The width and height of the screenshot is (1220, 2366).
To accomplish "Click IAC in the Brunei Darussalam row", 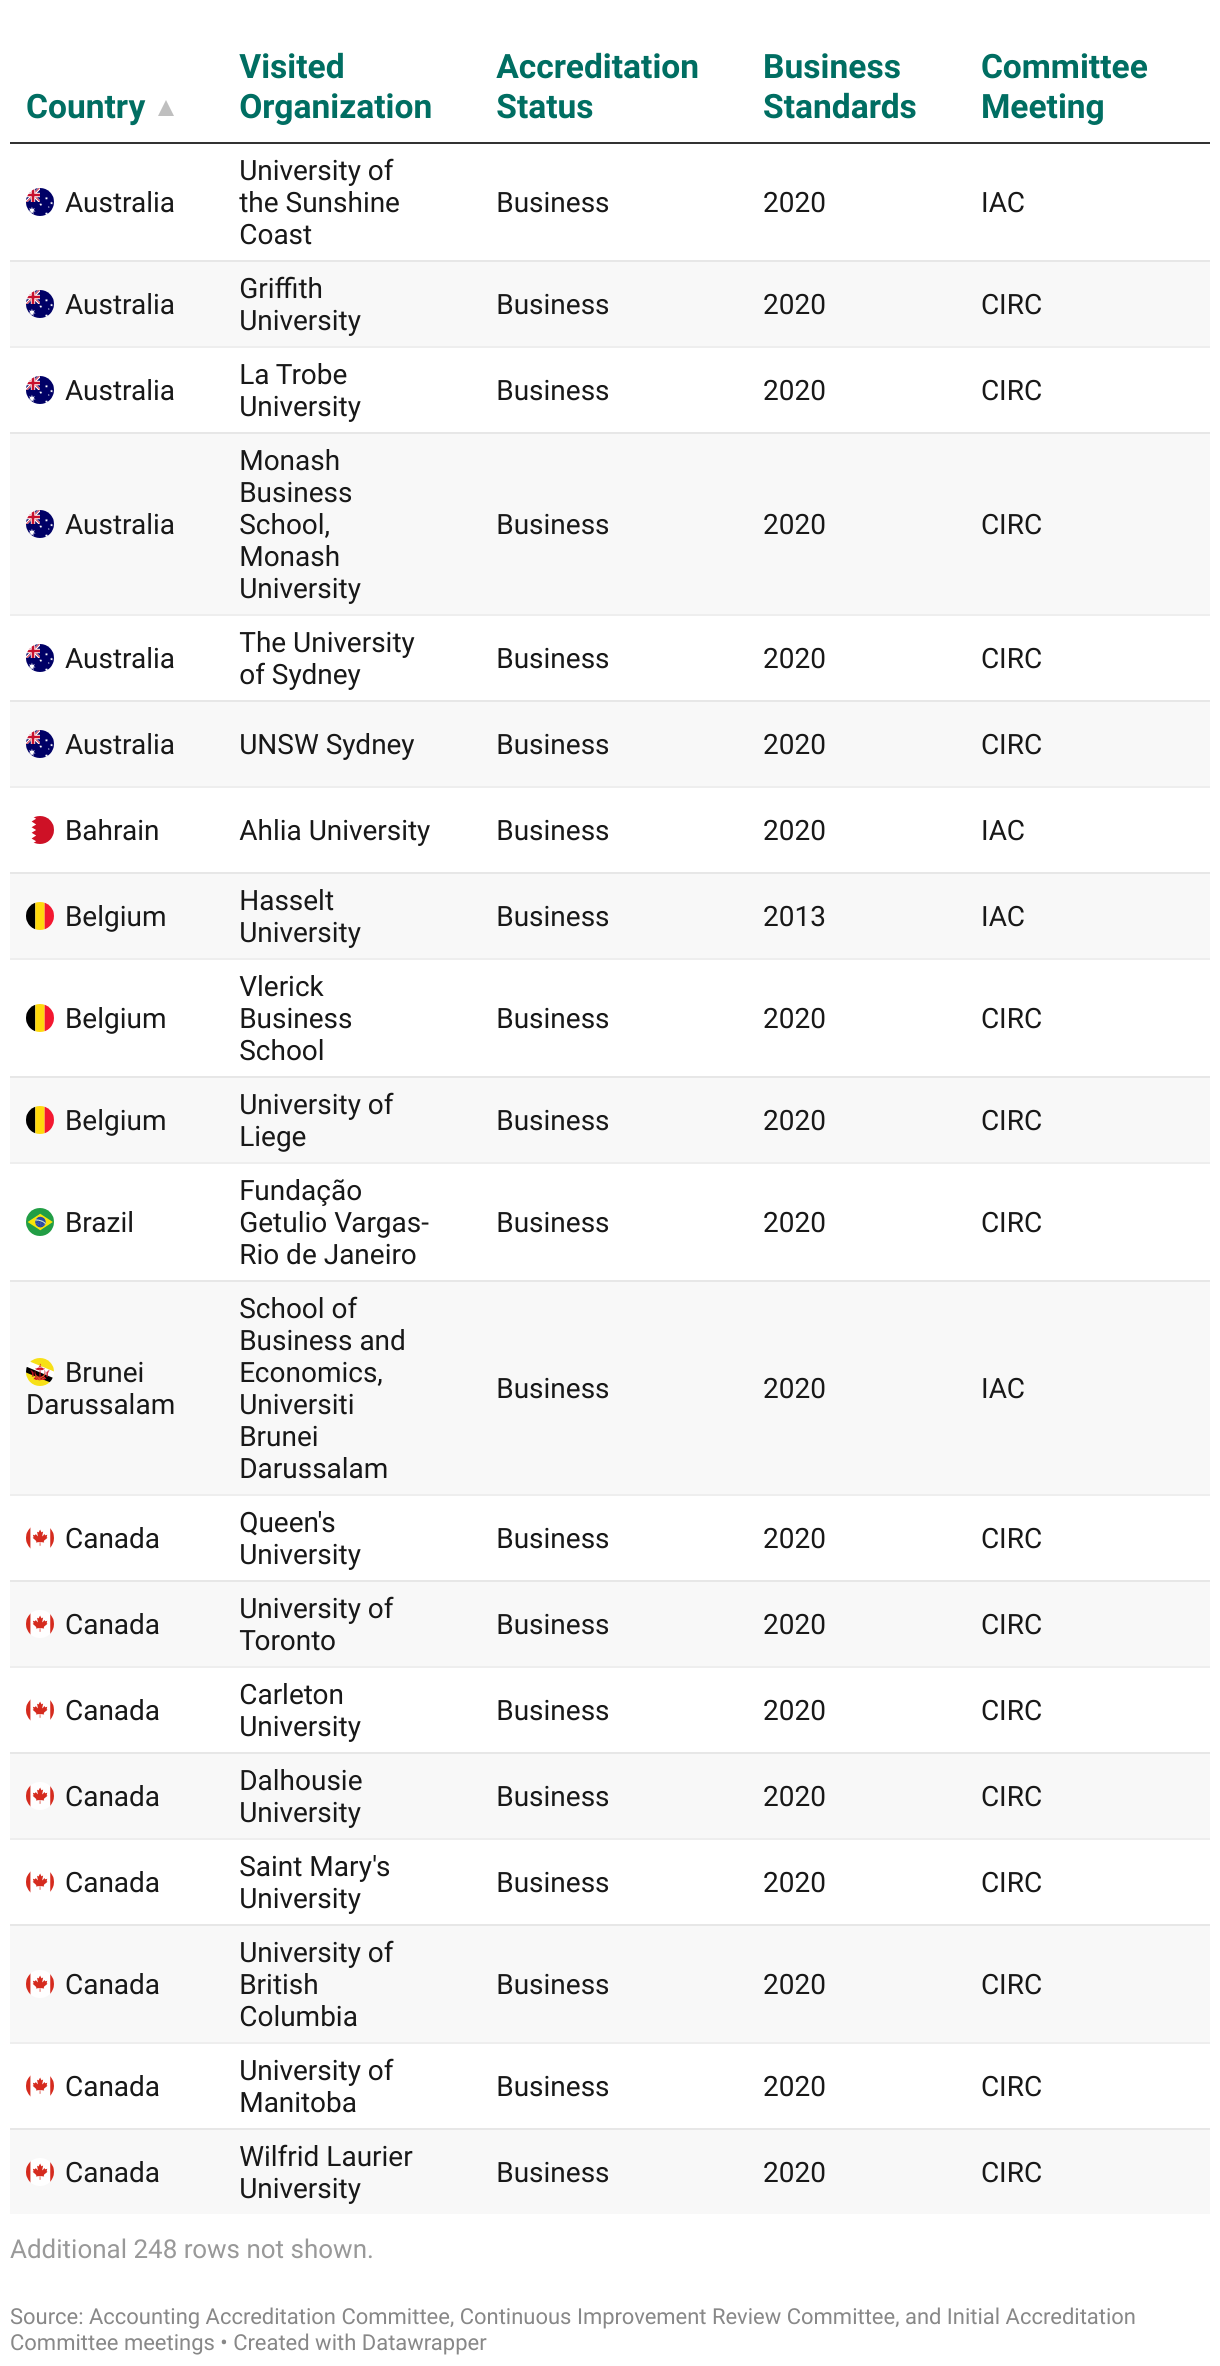I will [1002, 1388].
